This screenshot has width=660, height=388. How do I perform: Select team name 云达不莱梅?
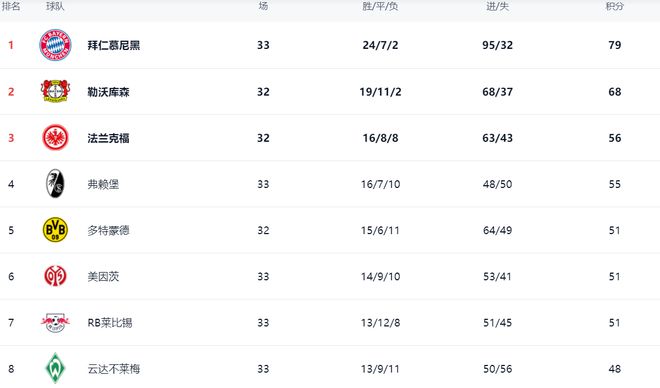pos(114,369)
